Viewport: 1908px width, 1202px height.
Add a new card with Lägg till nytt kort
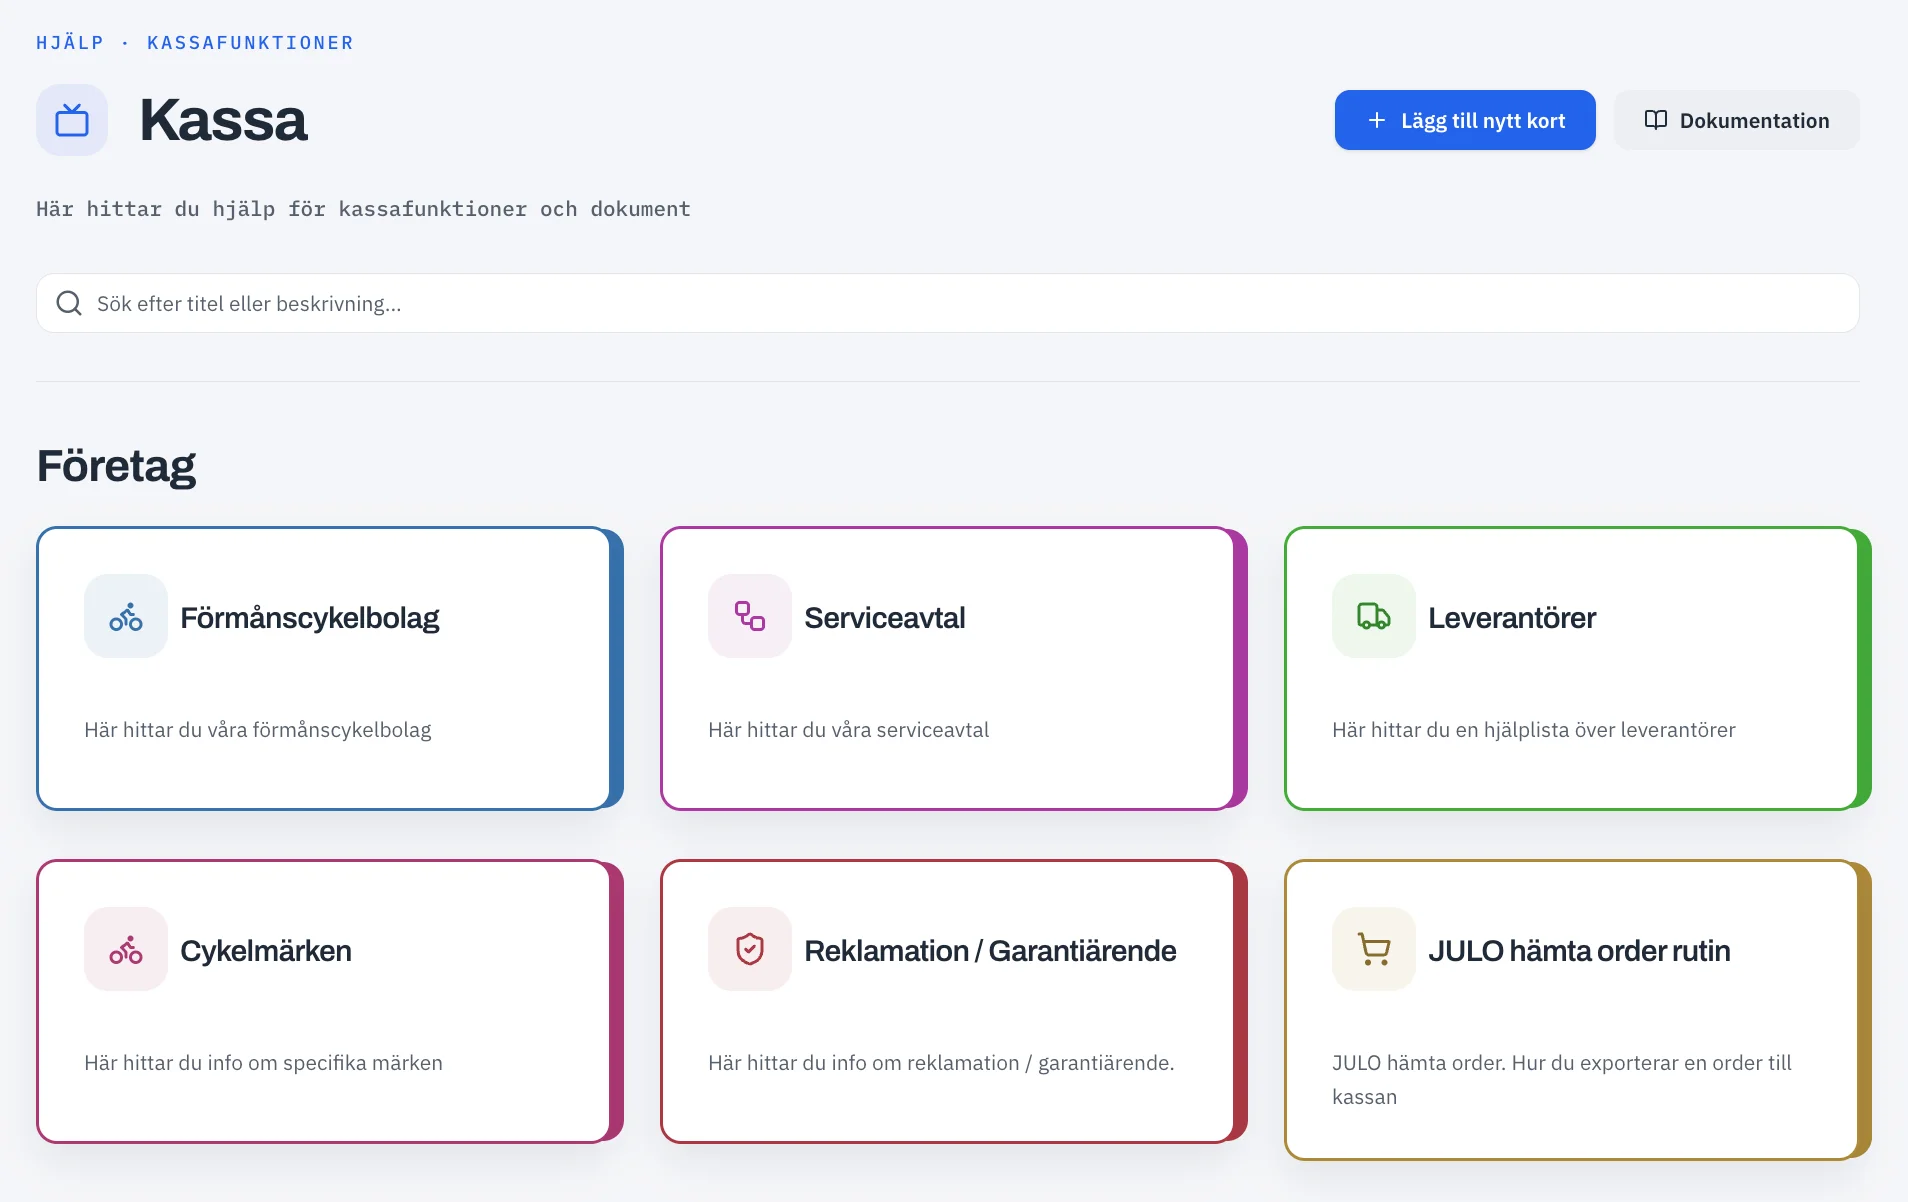pos(1465,120)
